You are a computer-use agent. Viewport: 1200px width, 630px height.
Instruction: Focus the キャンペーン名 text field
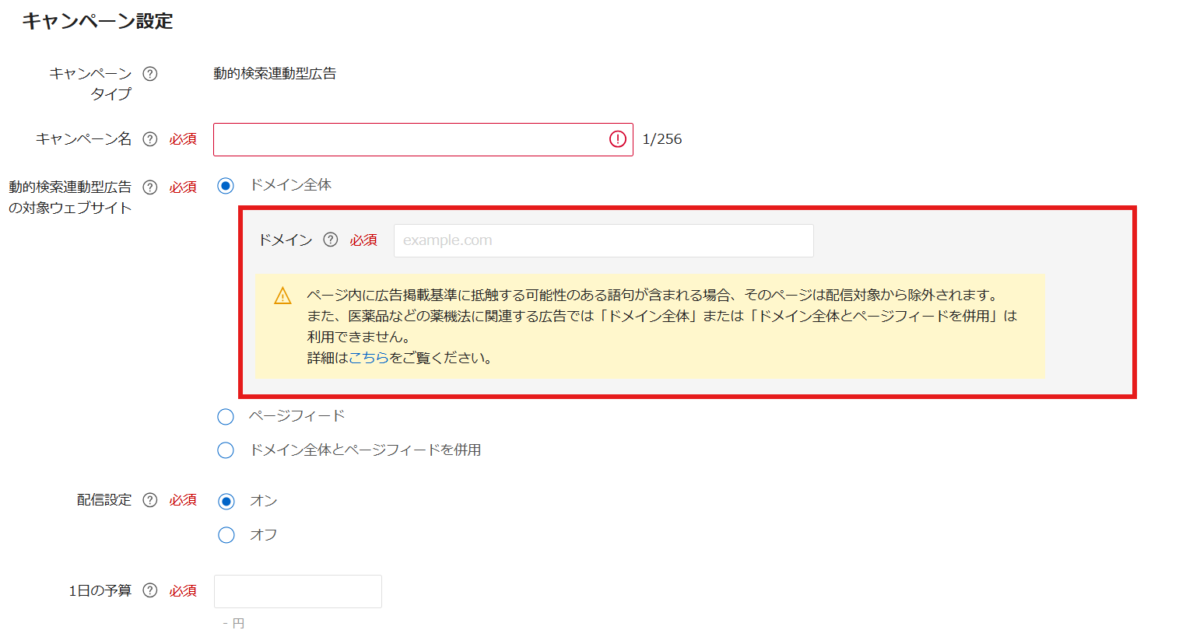click(x=410, y=140)
